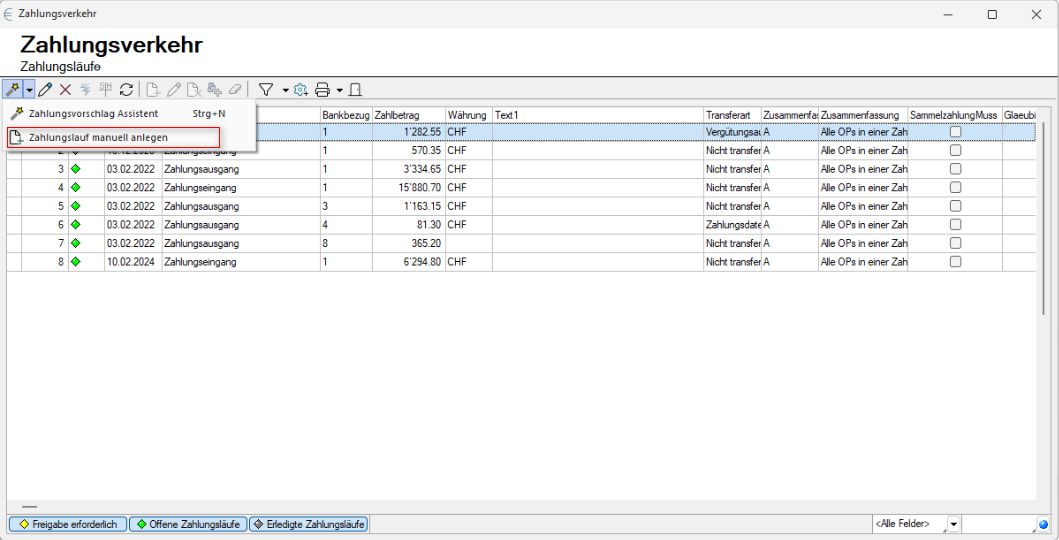Click the Freigabe erforderlich yellow status button
This screenshot has height=540, width=1059.
pos(67,524)
